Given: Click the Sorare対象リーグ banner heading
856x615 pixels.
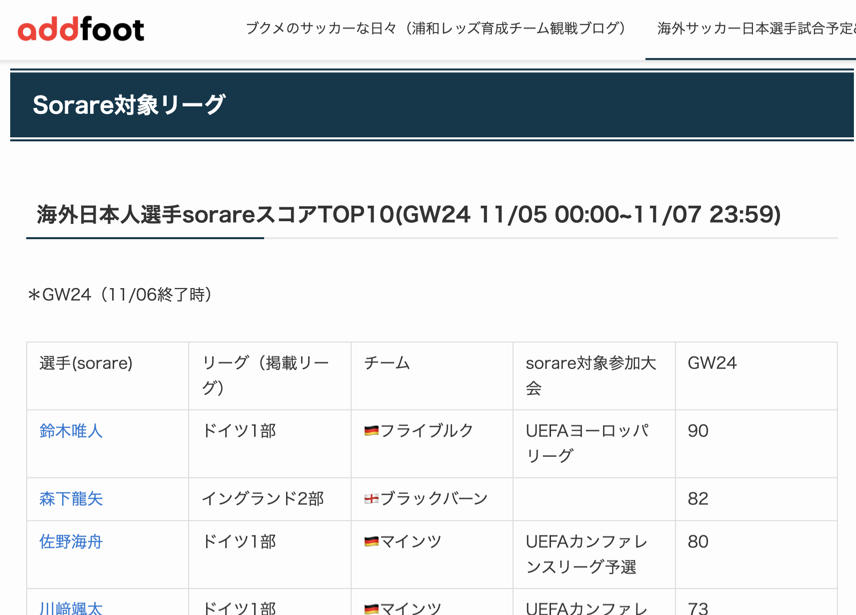Looking at the screenshot, I should click(x=129, y=104).
